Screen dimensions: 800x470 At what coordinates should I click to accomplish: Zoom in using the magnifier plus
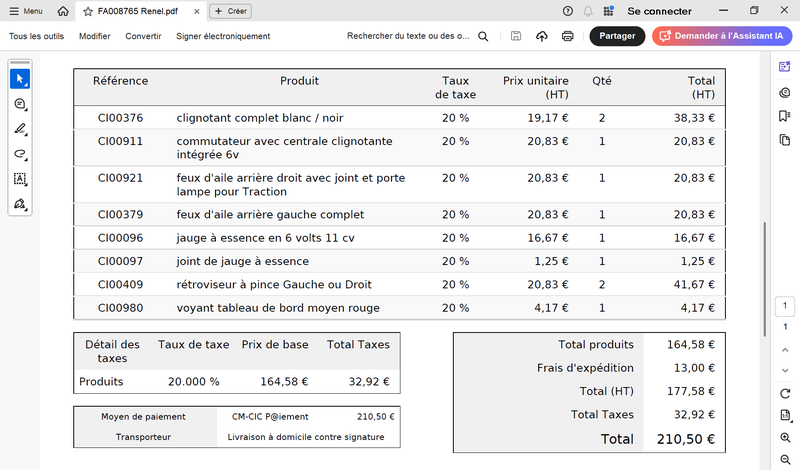(785, 438)
